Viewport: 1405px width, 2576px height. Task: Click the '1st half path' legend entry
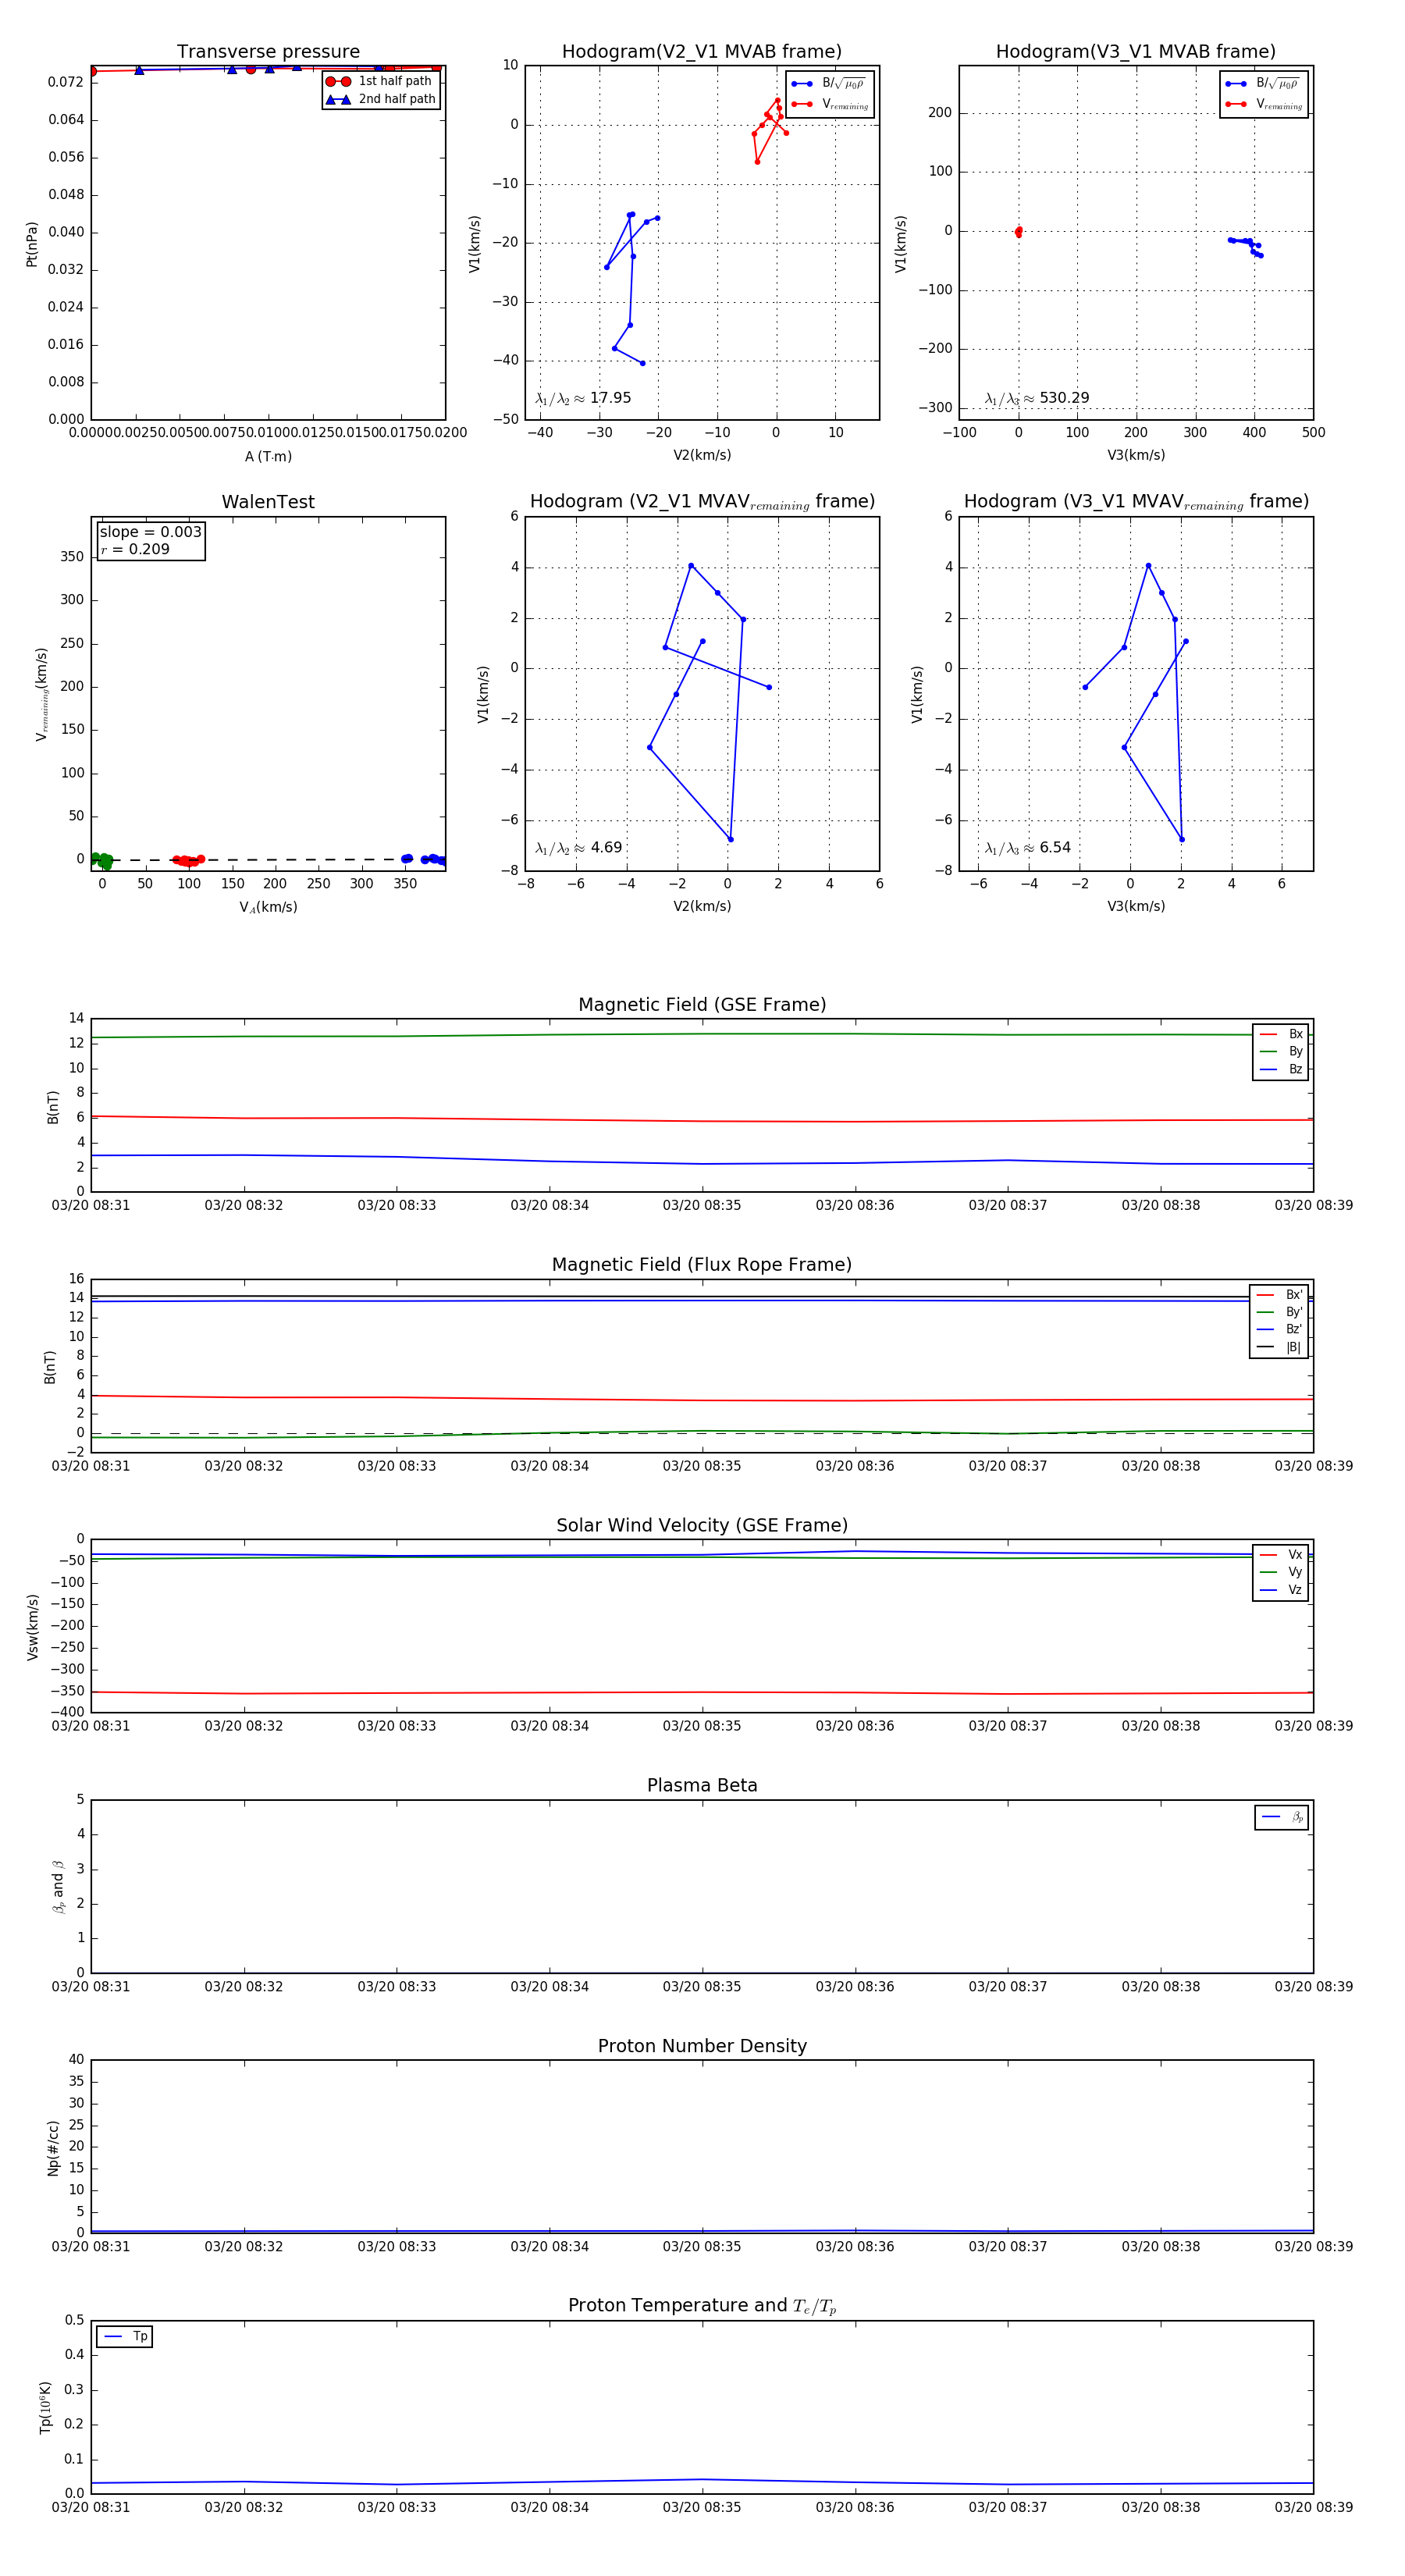coord(381,81)
